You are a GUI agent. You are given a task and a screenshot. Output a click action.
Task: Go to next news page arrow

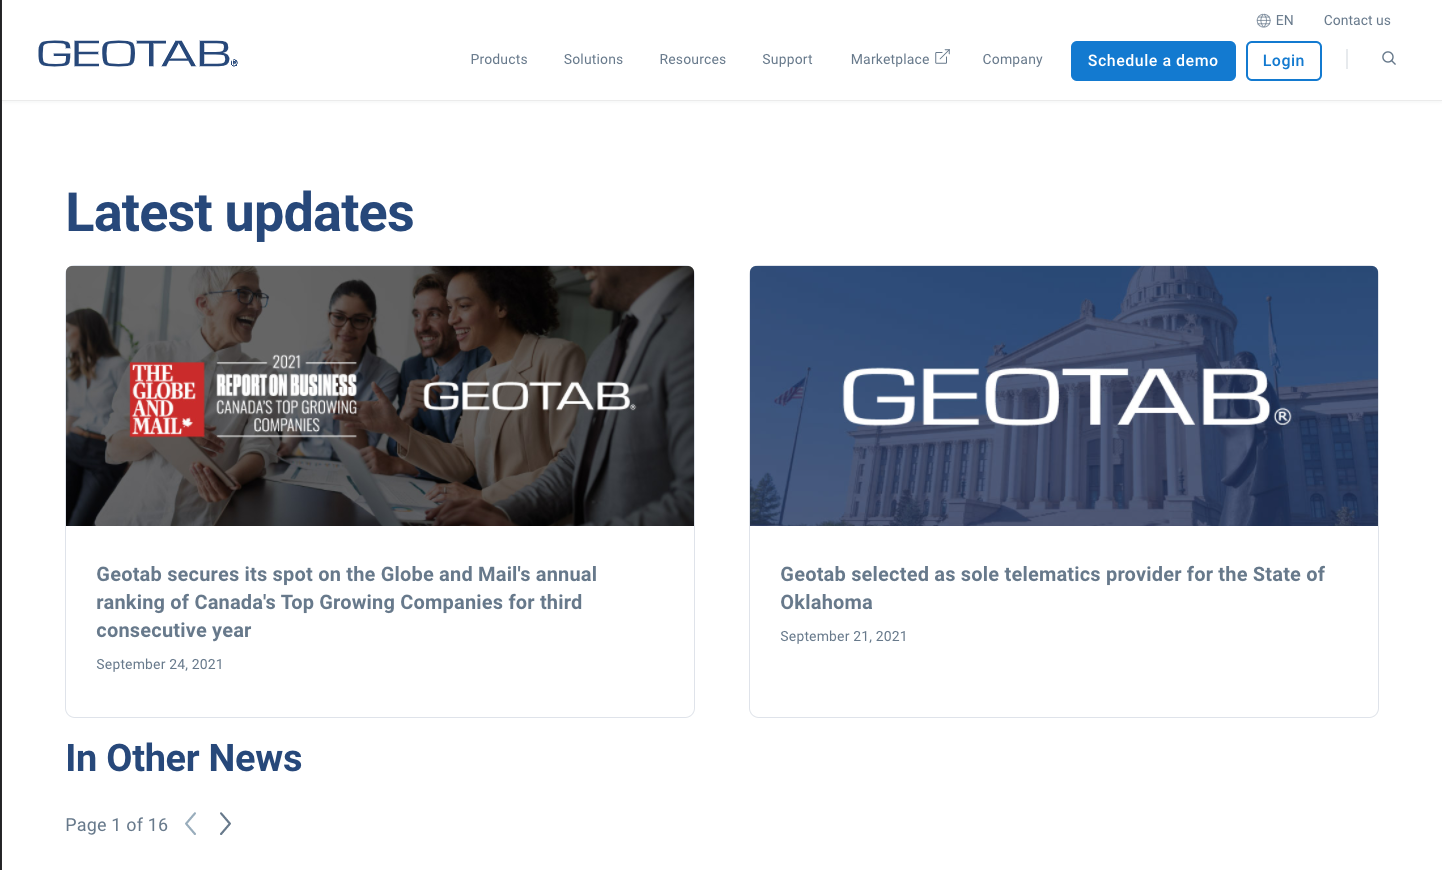click(x=225, y=824)
